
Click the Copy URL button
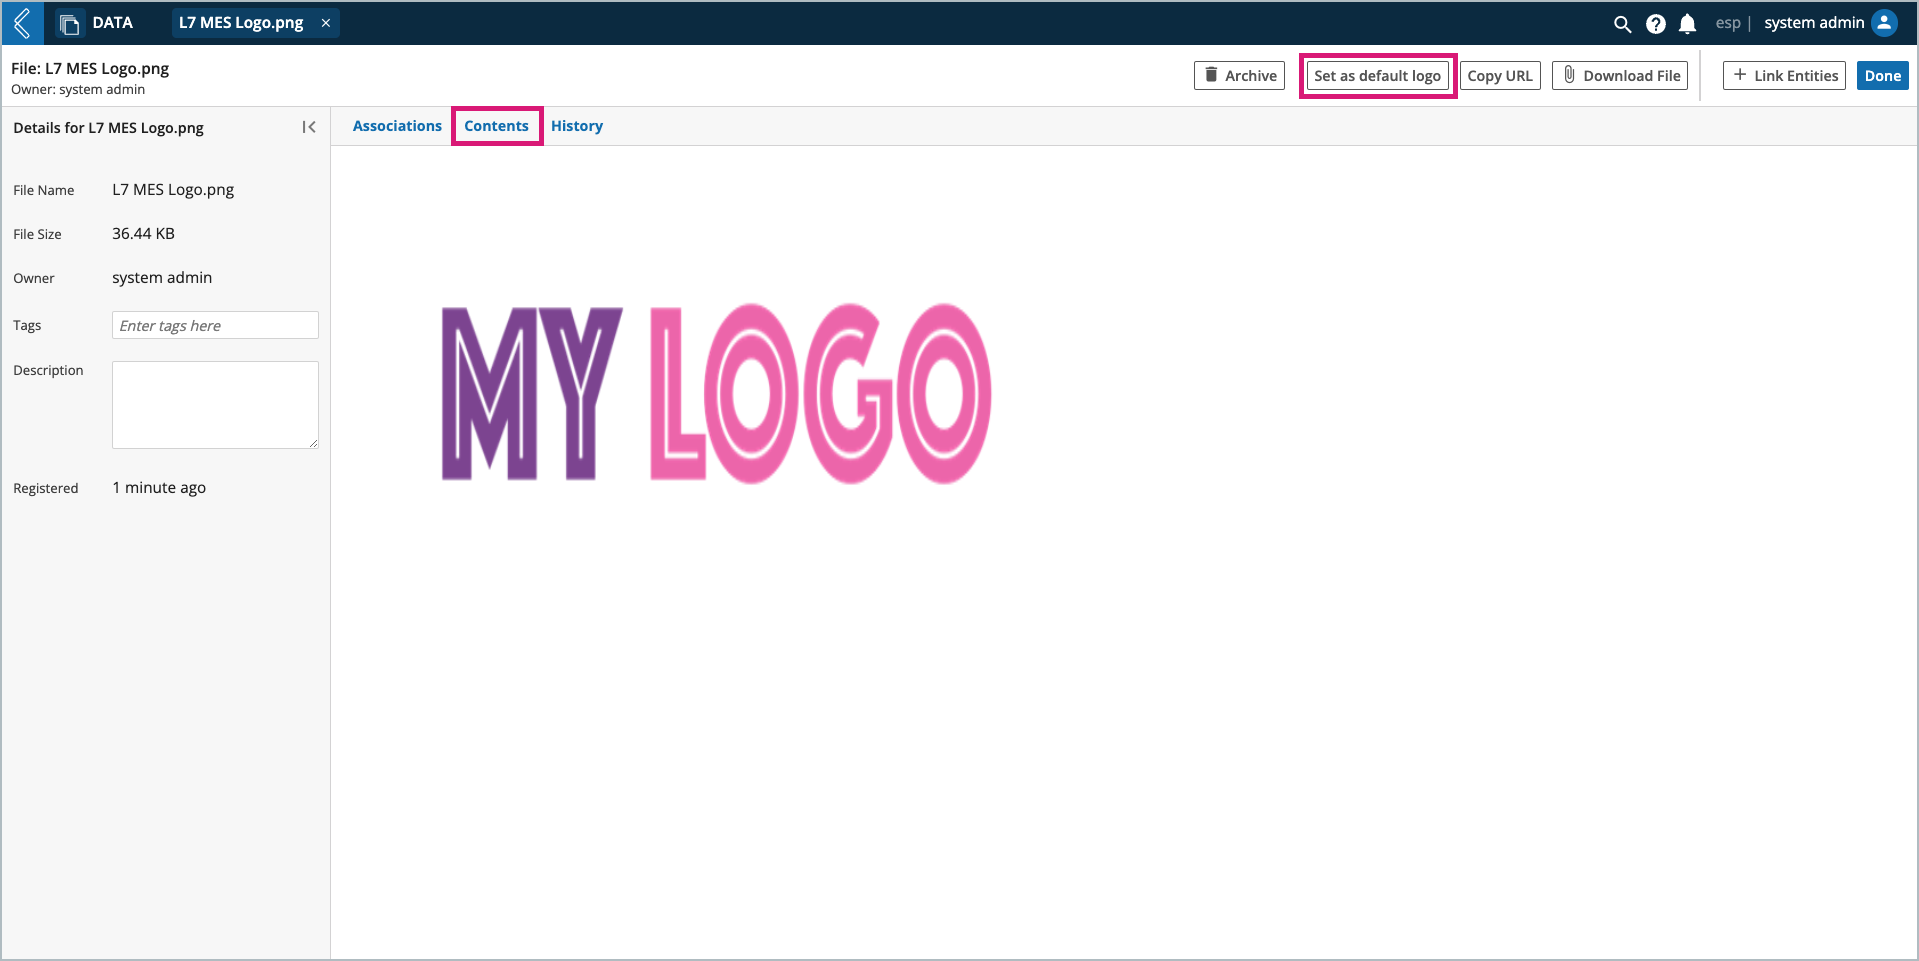[1500, 76]
